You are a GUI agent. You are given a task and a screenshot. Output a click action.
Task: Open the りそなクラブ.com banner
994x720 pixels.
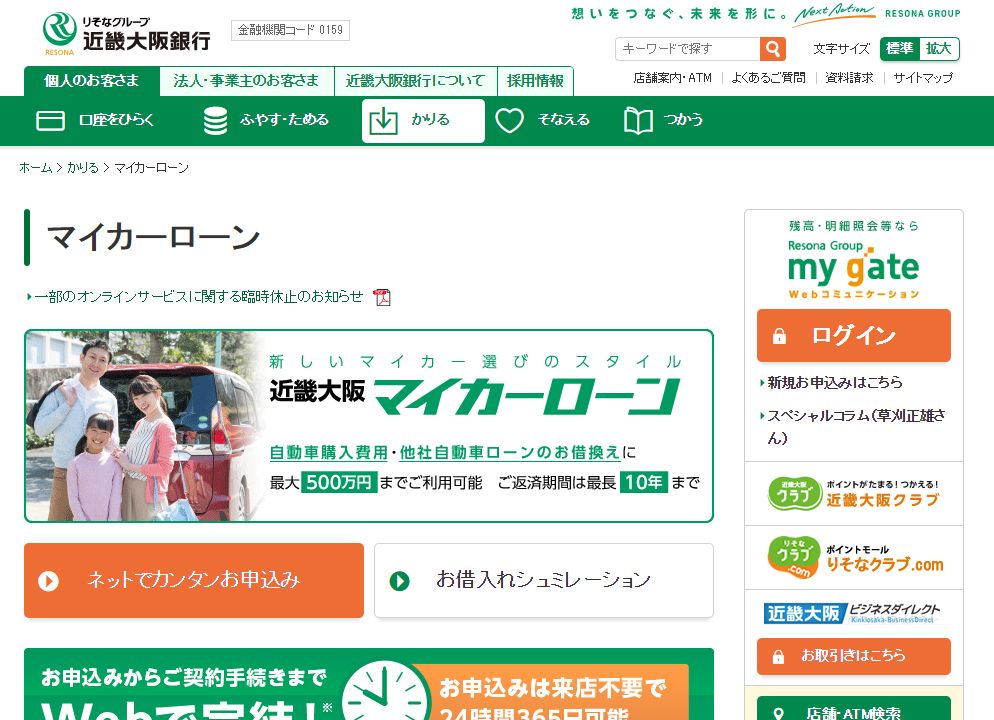coord(855,558)
